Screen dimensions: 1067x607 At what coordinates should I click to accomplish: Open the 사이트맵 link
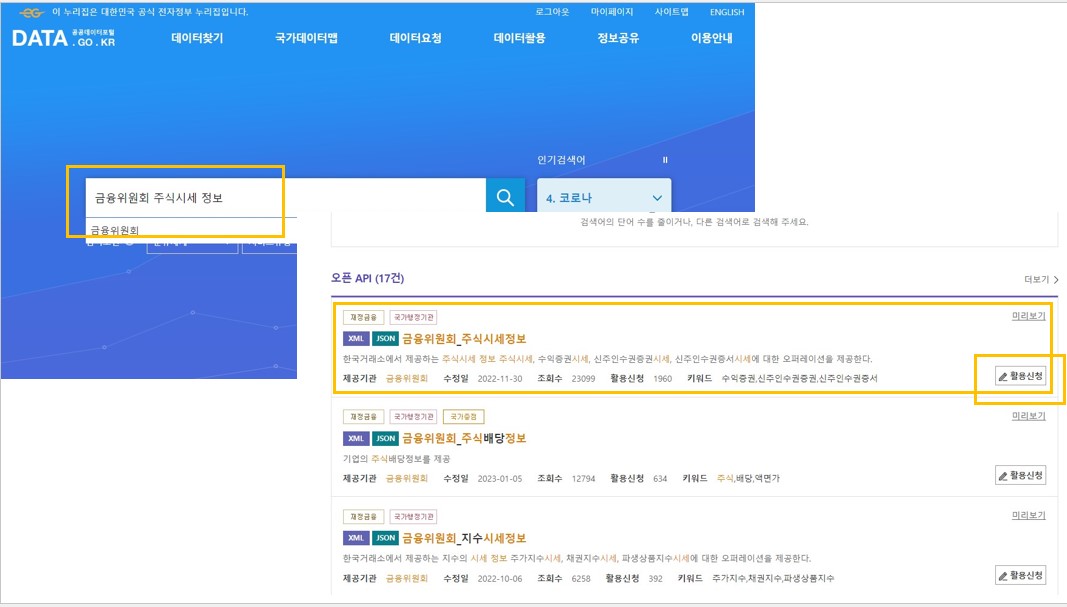672,12
